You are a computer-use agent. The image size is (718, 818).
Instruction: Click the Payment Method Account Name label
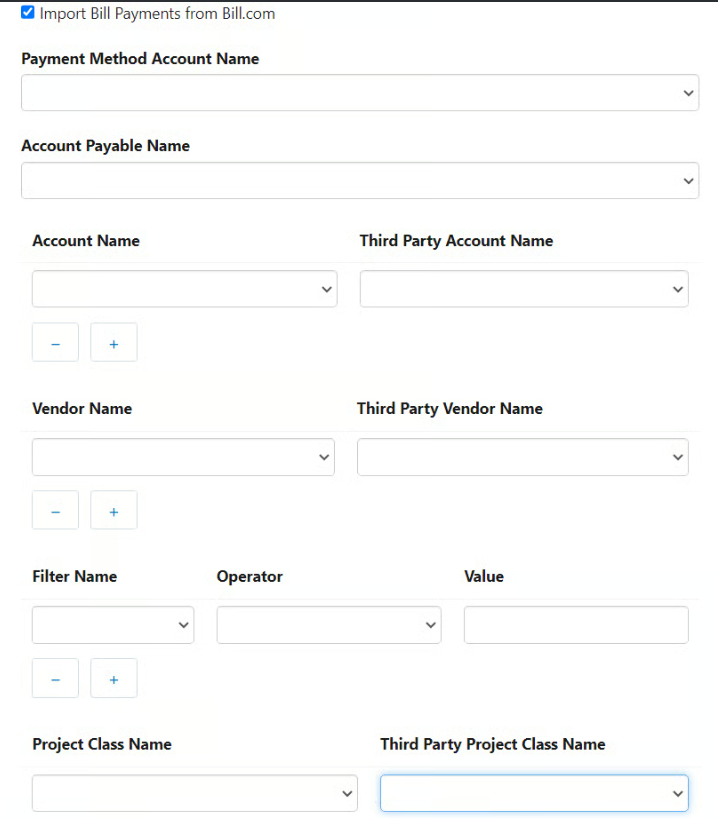(140, 59)
